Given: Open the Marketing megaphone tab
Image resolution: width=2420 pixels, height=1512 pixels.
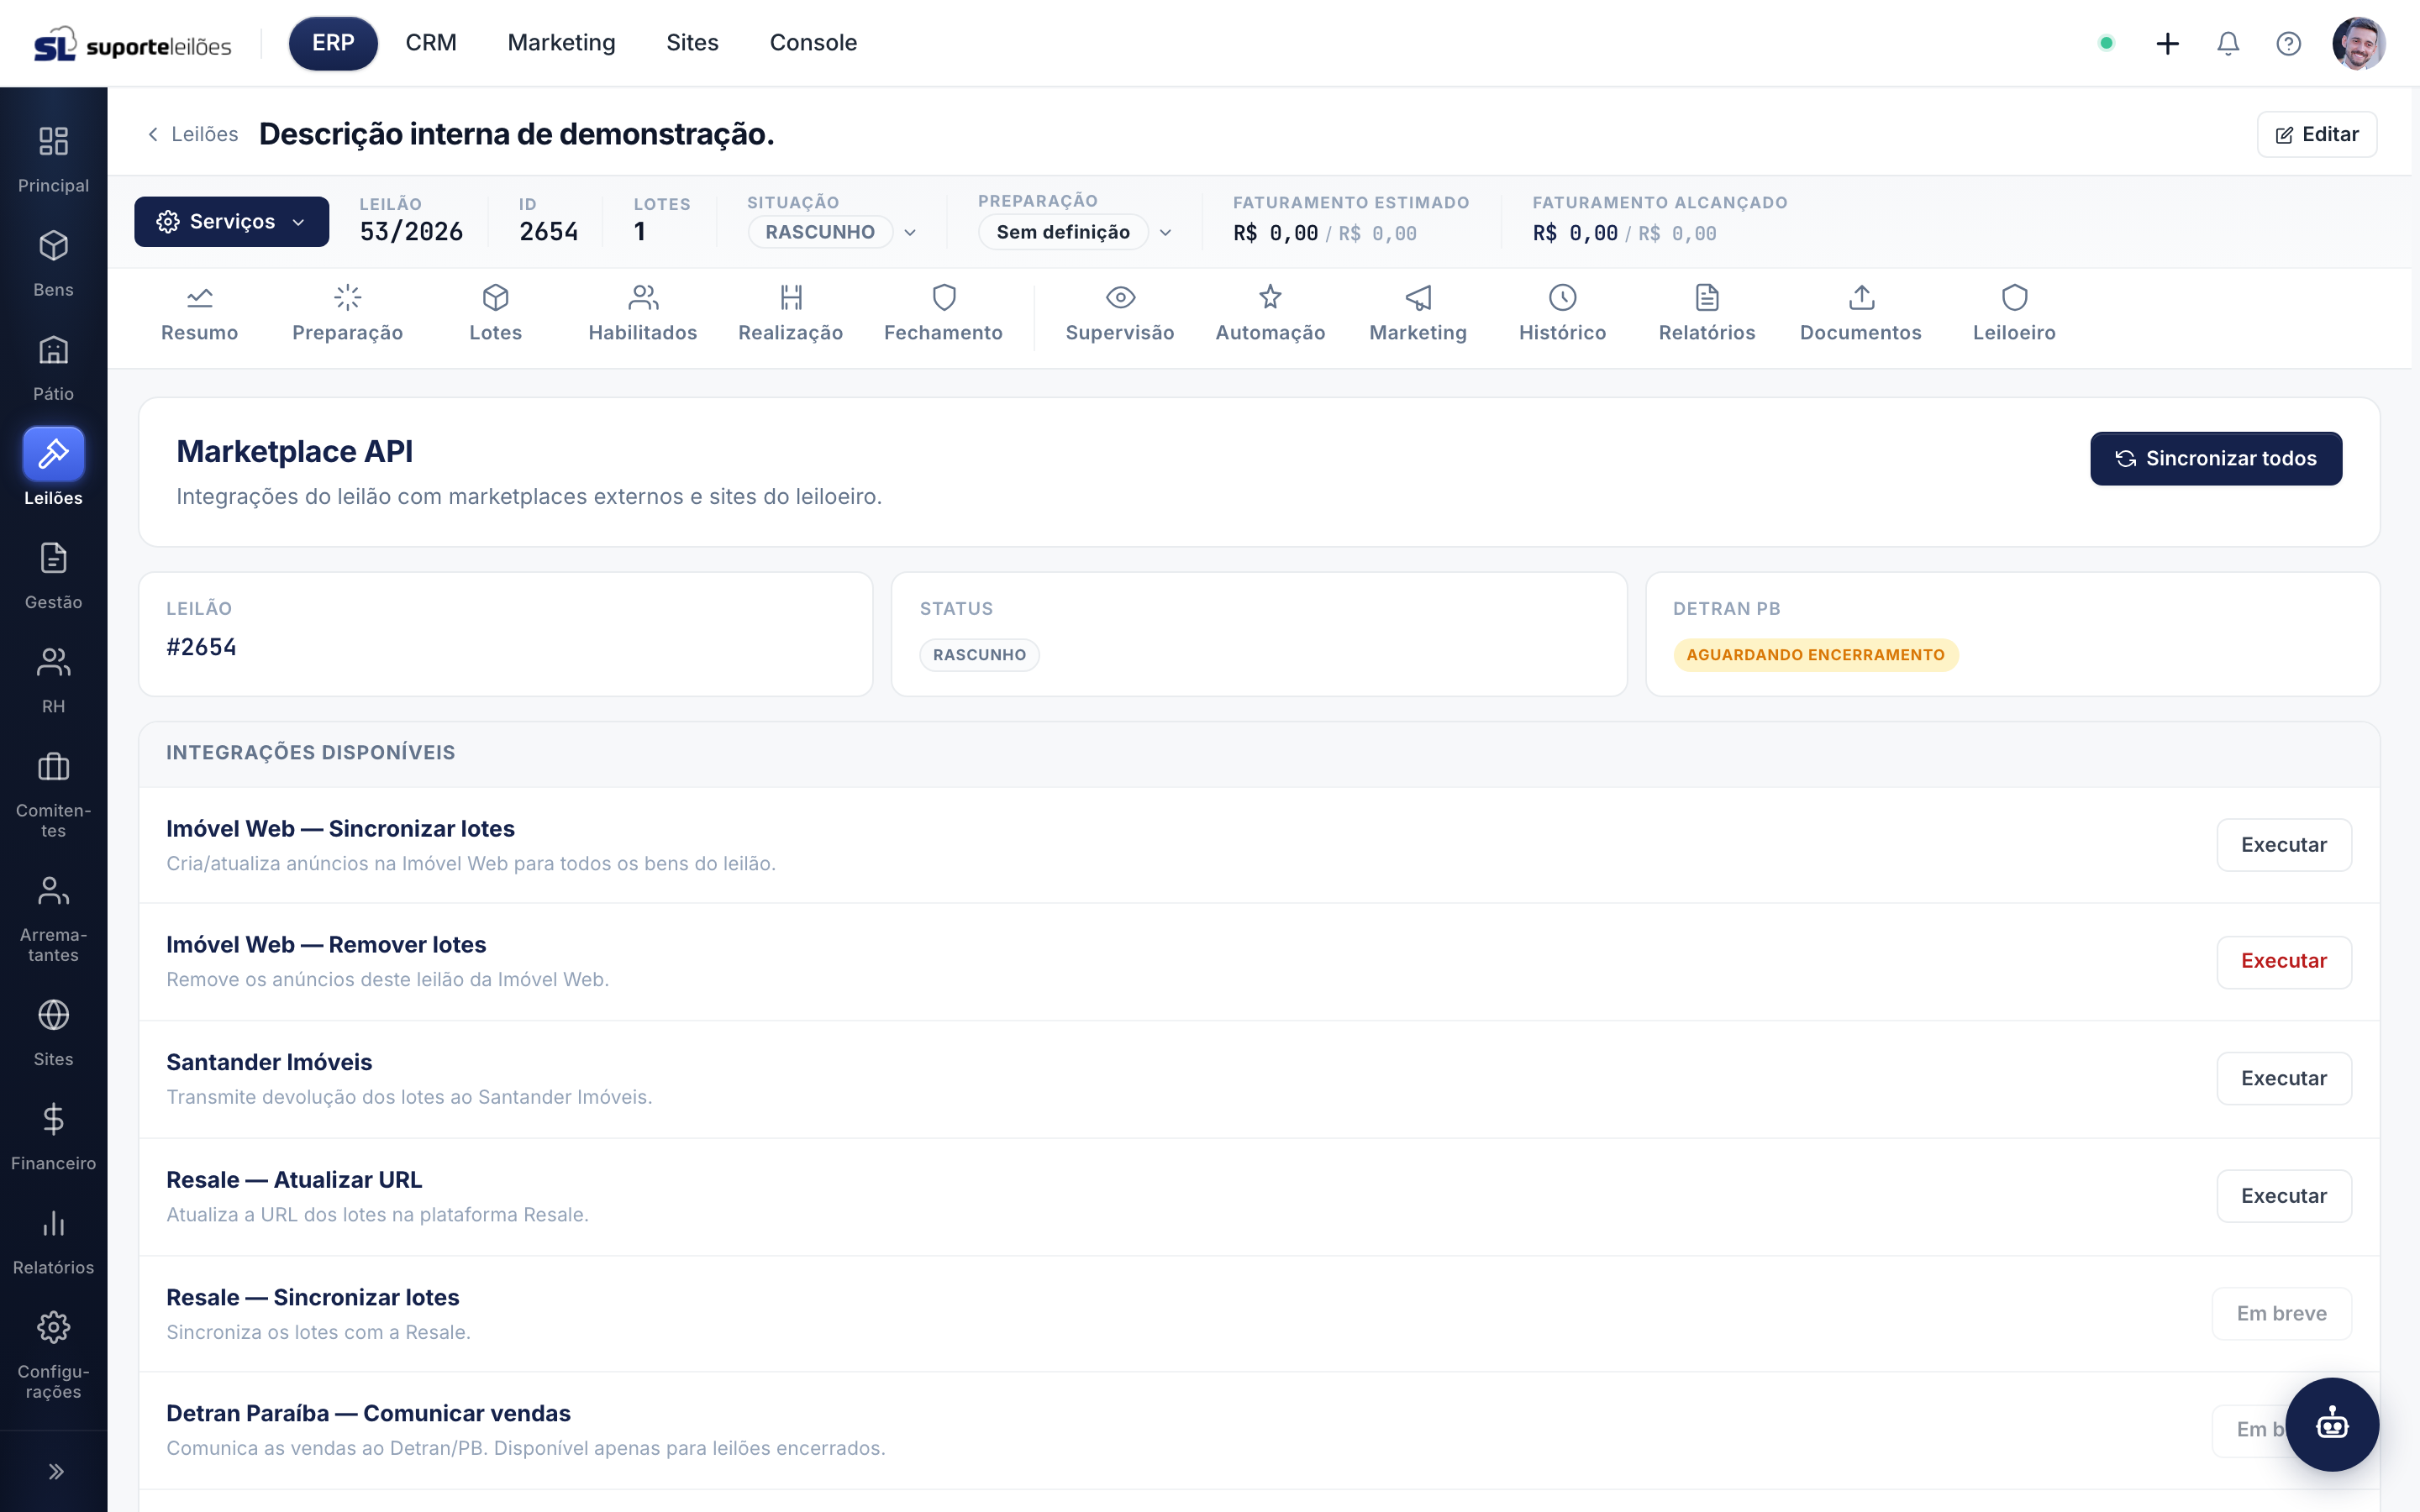Looking at the screenshot, I should [x=1418, y=314].
